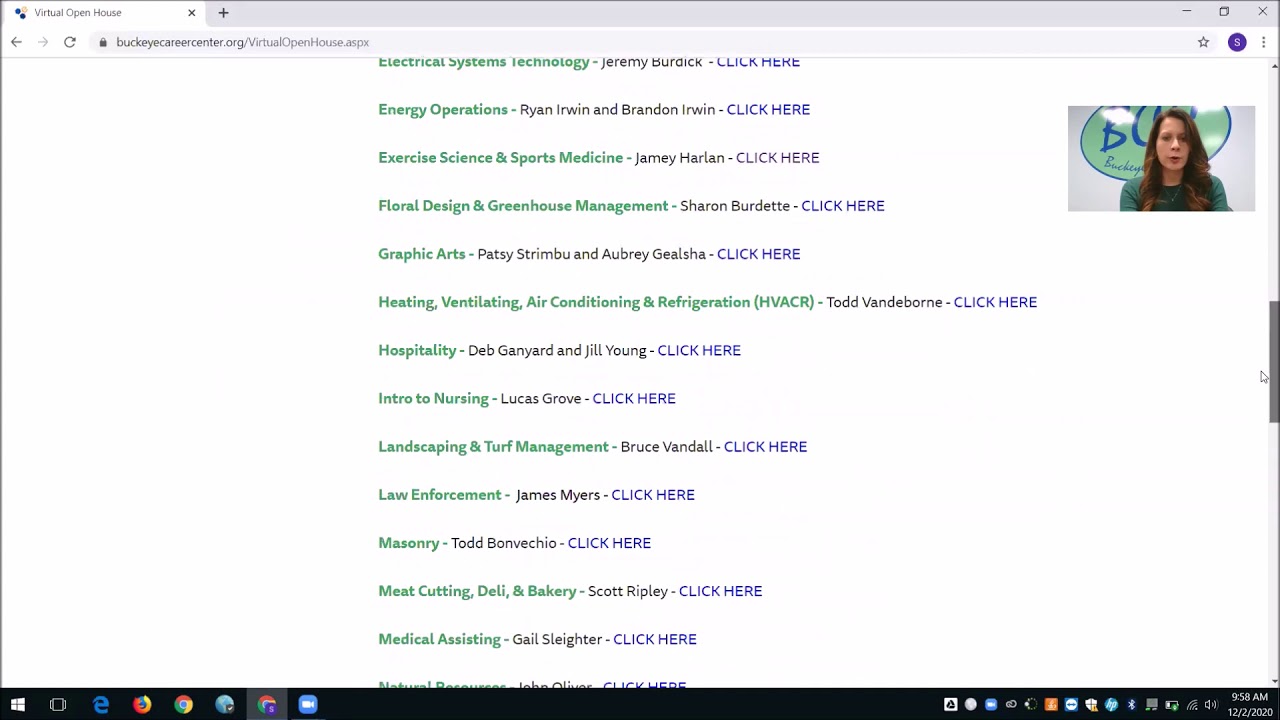The height and width of the screenshot is (720, 1280).
Task: Open a new browser tab
Action: pyautogui.click(x=223, y=13)
